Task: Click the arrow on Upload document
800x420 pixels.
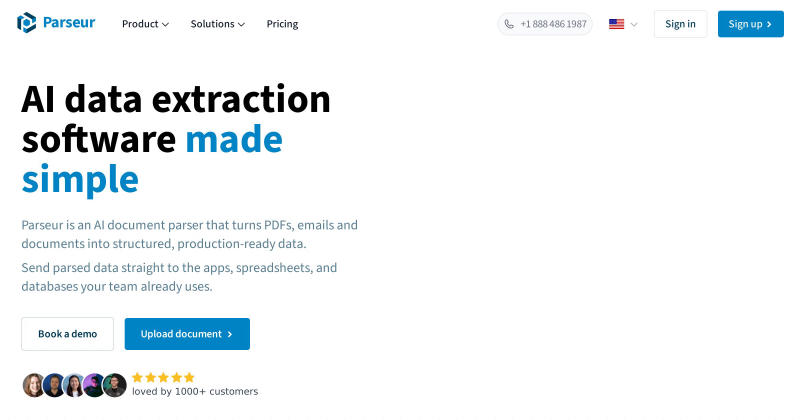Action: click(230, 334)
